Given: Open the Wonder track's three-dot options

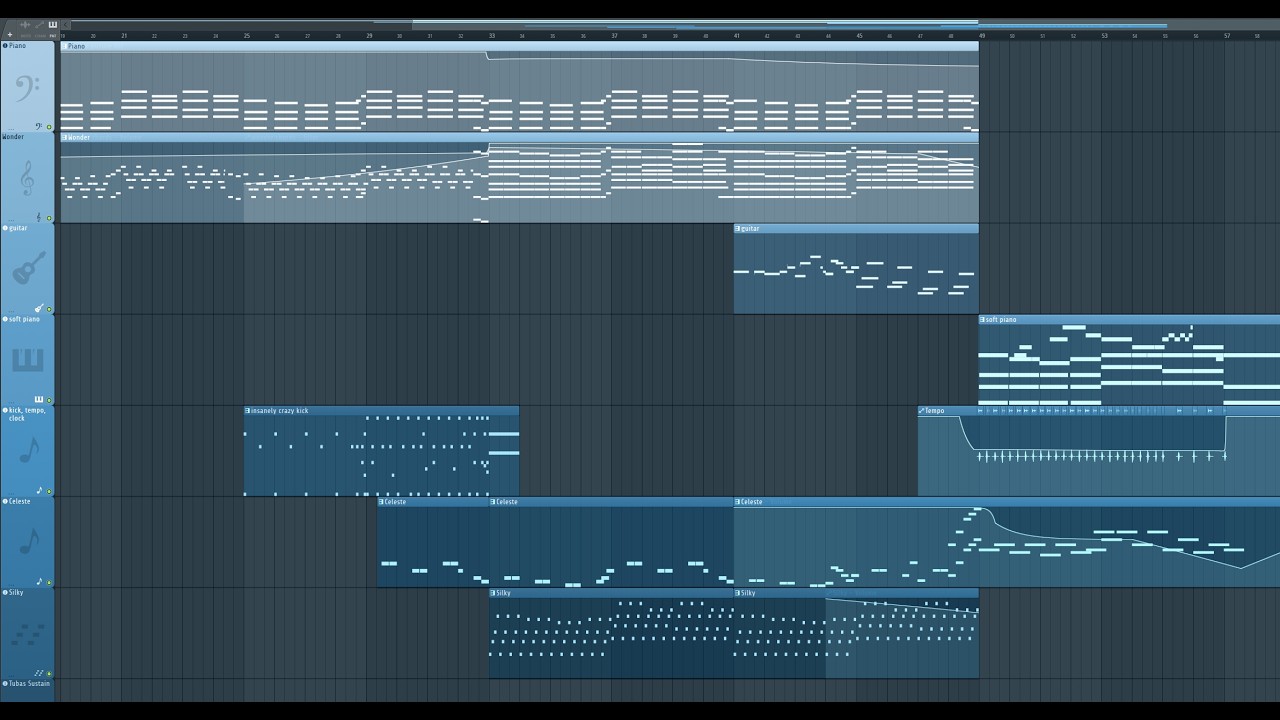Looking at the screenshot, I should [11, 220].
